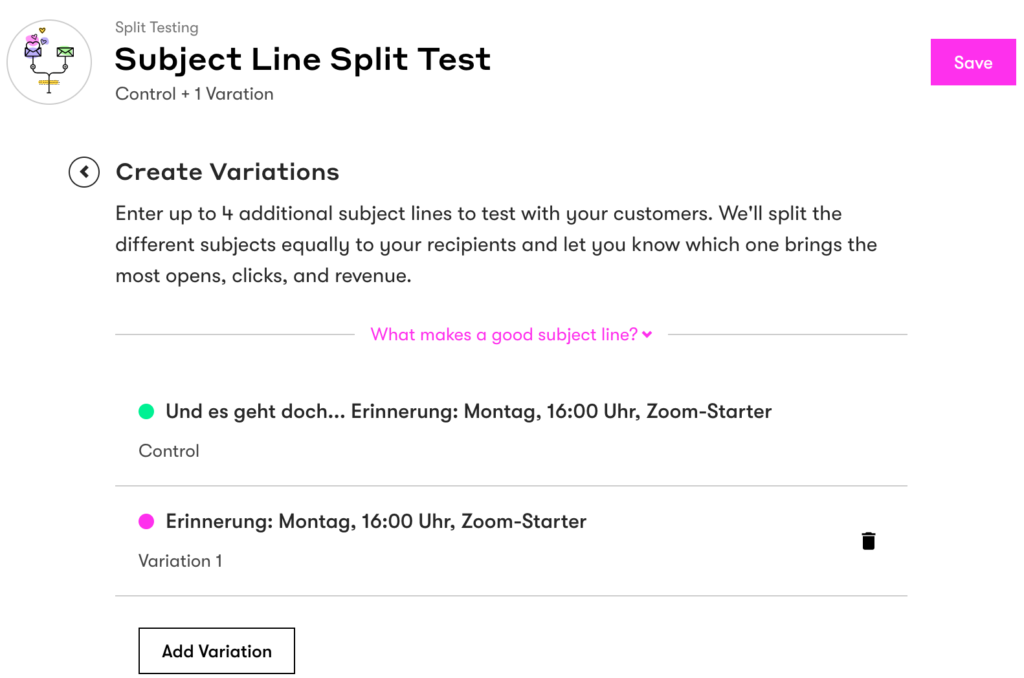Click the split testing logo illustration

[49, 62]
